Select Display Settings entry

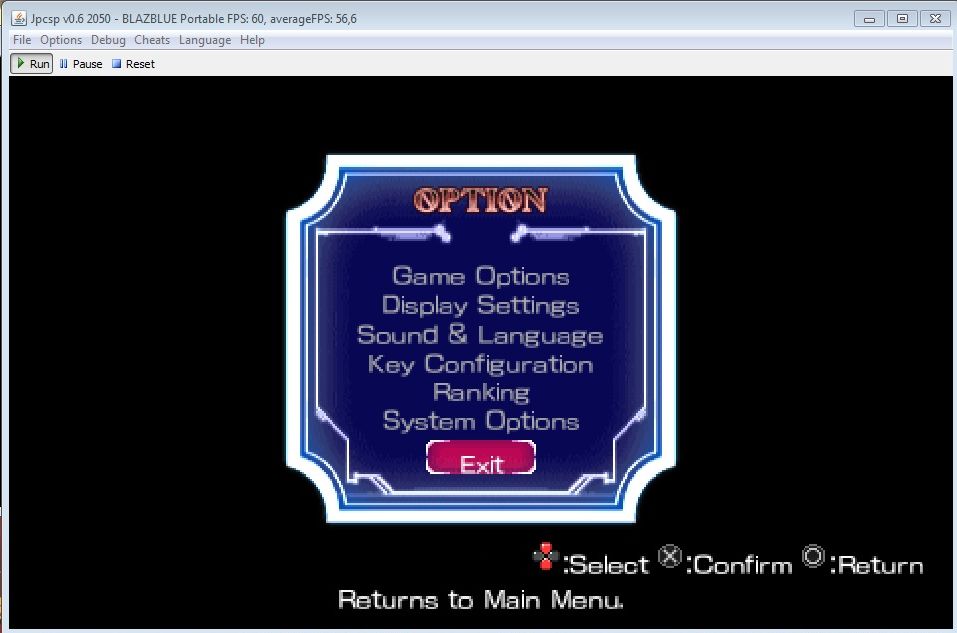coord(481,305)
